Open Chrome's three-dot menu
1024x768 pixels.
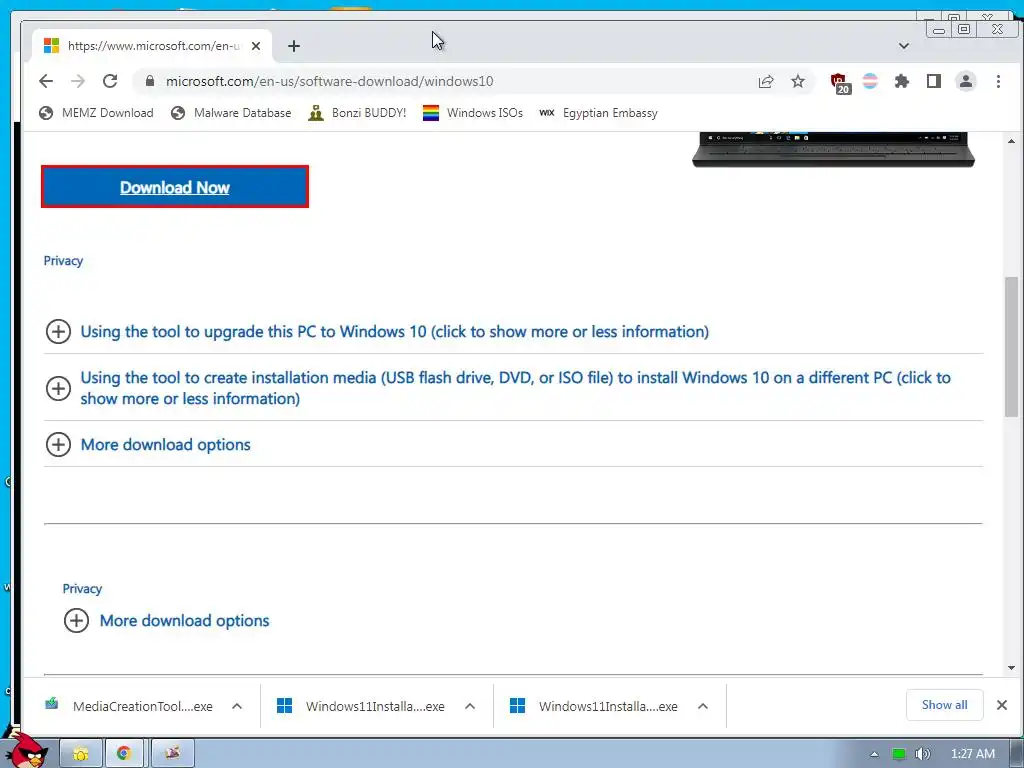click(998, 81)
